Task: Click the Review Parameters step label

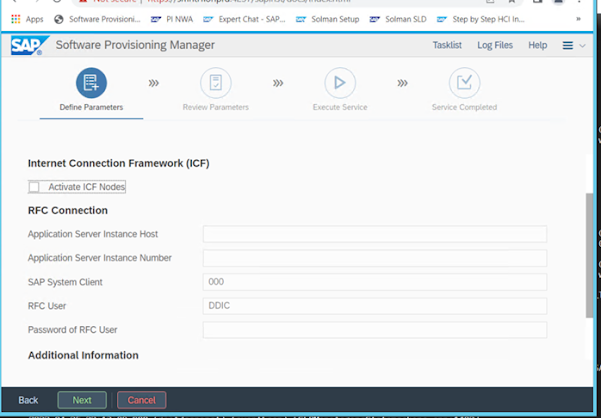Action: click(215, 107)
